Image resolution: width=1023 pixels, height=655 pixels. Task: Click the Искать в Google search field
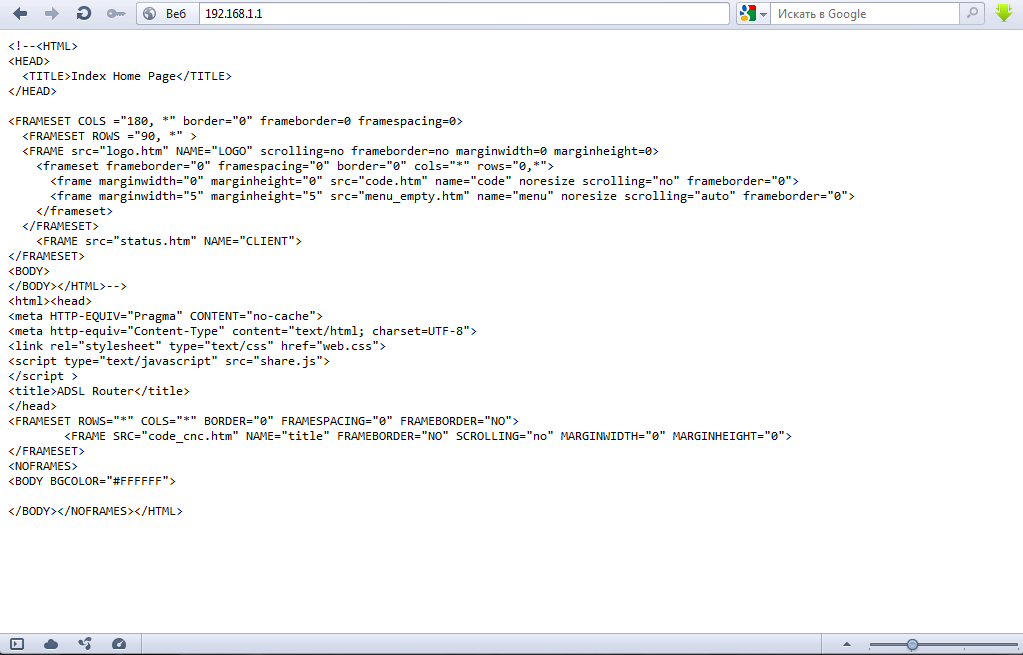[x=865, y=14]
